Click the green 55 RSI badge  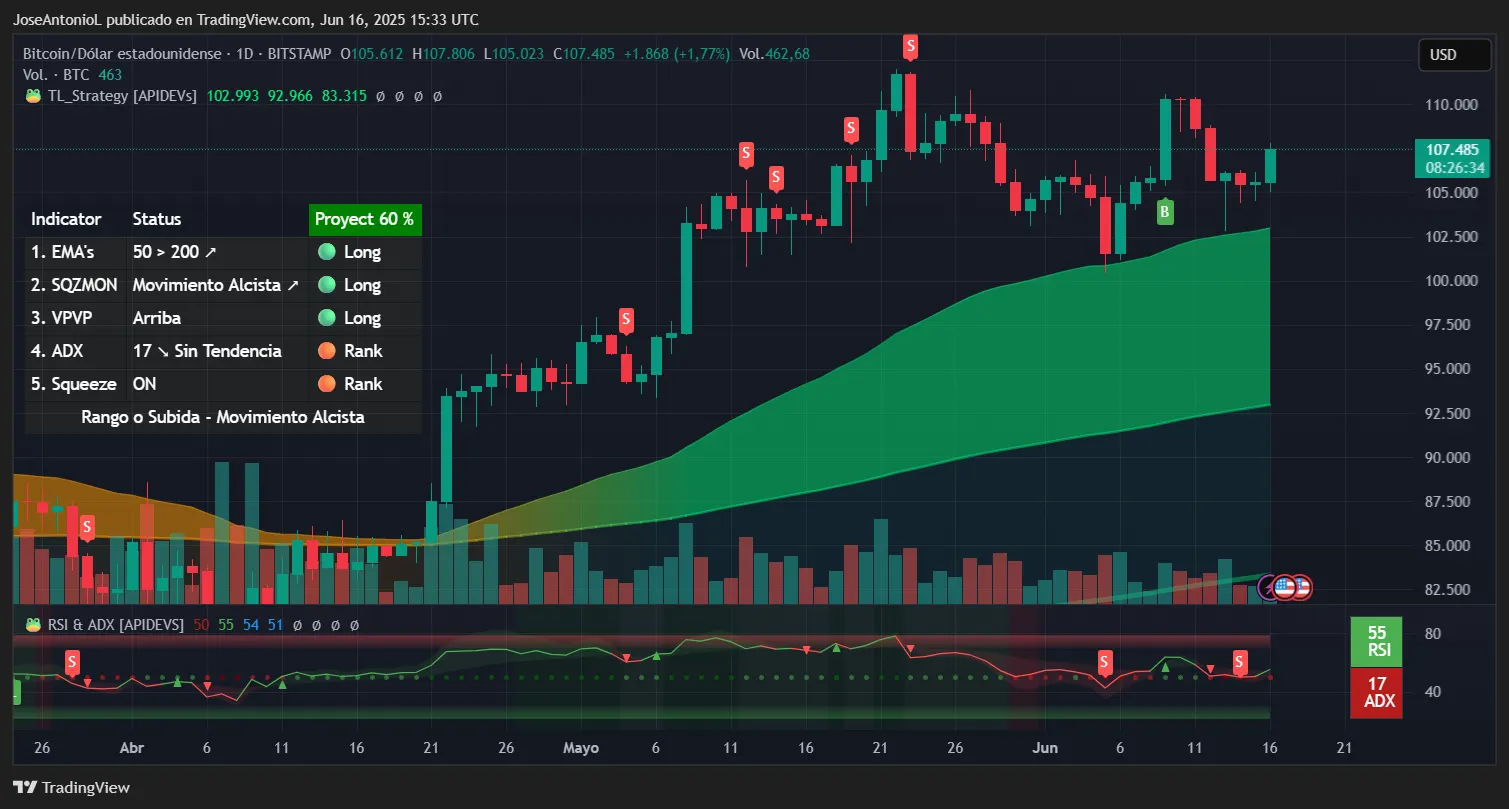(x=1376, y=641)
